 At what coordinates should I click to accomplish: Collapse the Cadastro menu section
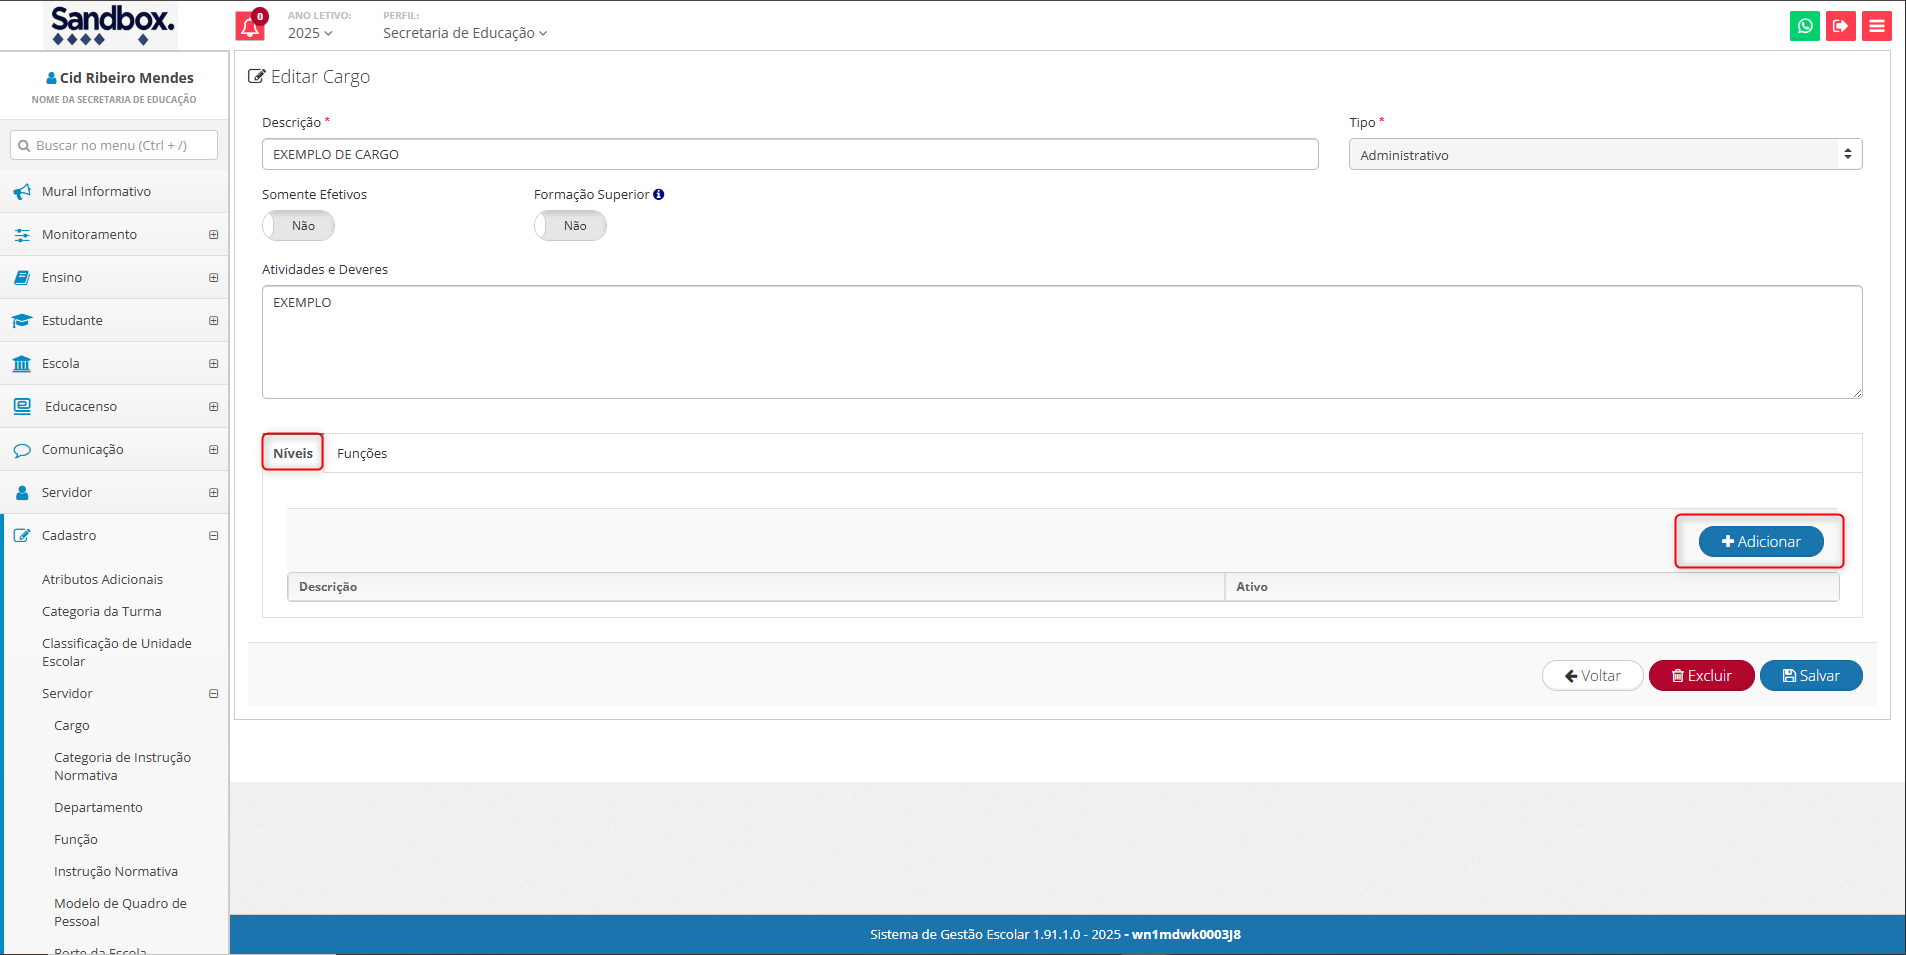click(x=213, y=536)
